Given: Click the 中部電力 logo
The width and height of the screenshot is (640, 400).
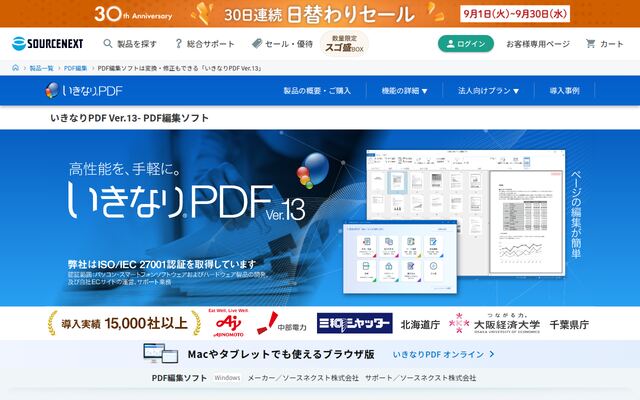Looking at the screenshot, I should [x=282, y=323].
